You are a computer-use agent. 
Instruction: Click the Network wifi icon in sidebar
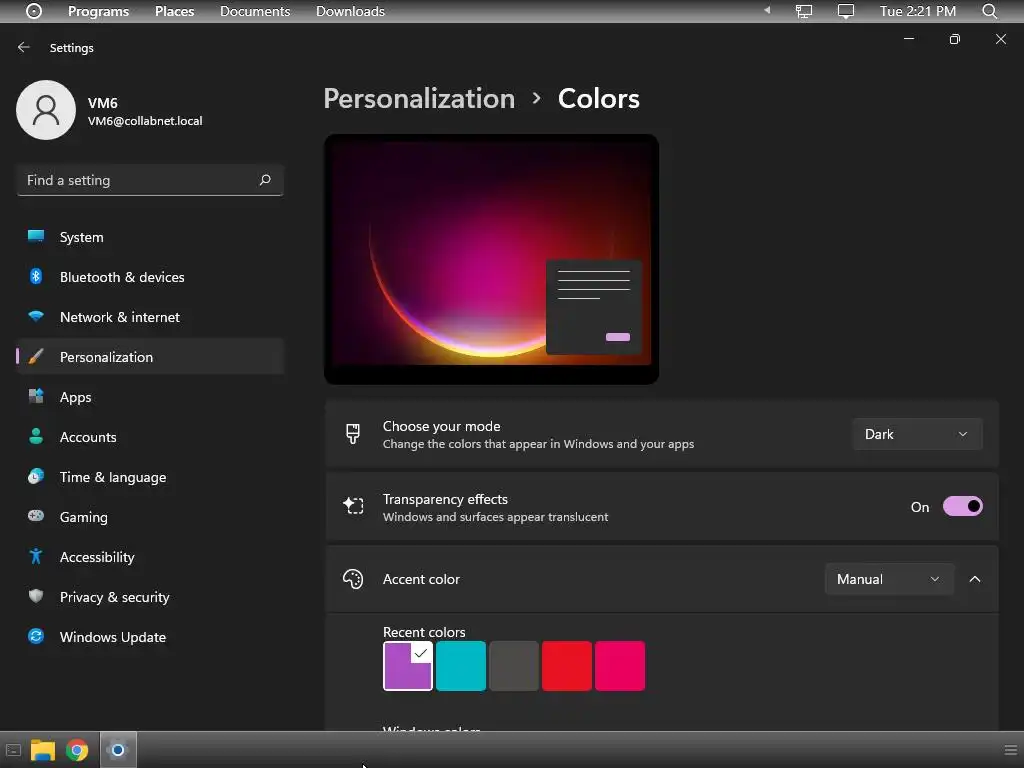click(x=36, y=316)
